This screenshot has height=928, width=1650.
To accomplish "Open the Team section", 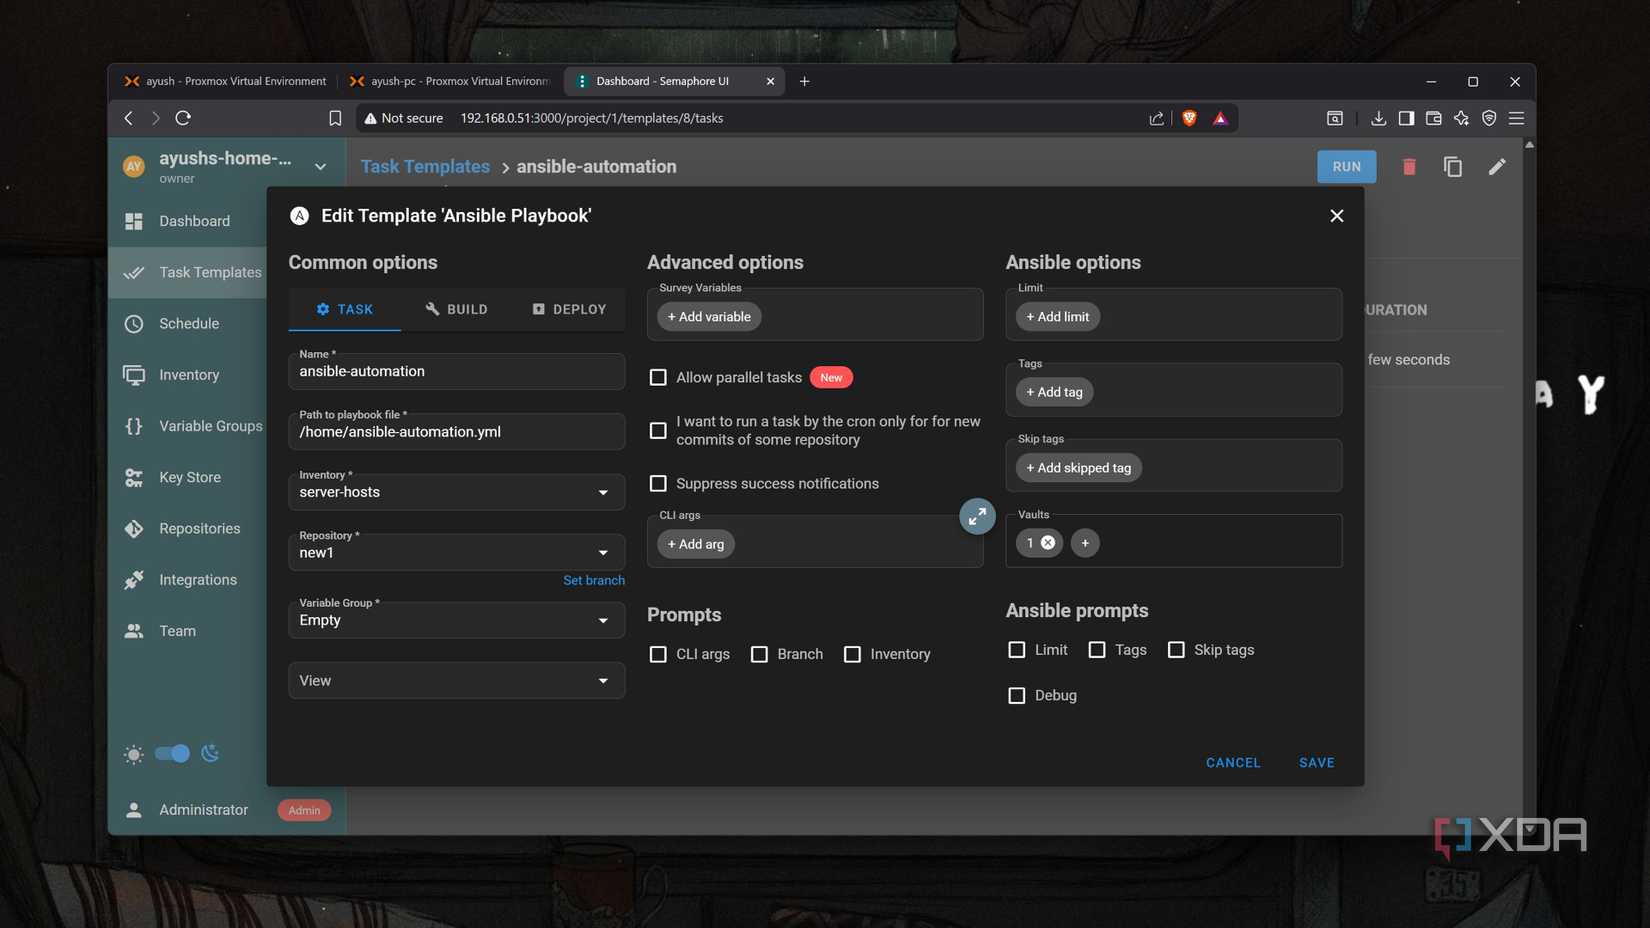I will 177,630.
